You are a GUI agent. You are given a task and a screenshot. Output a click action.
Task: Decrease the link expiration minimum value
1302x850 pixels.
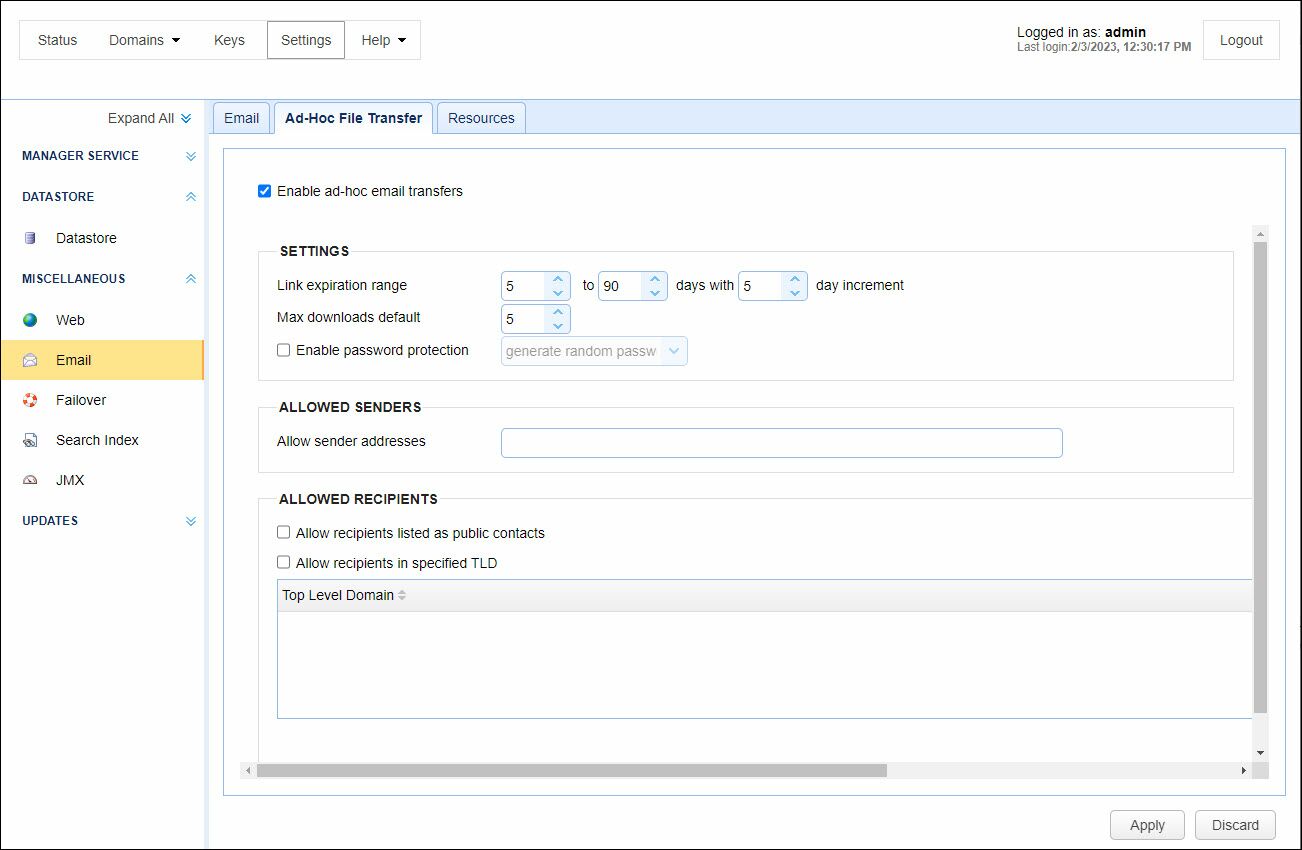[558, 293]
